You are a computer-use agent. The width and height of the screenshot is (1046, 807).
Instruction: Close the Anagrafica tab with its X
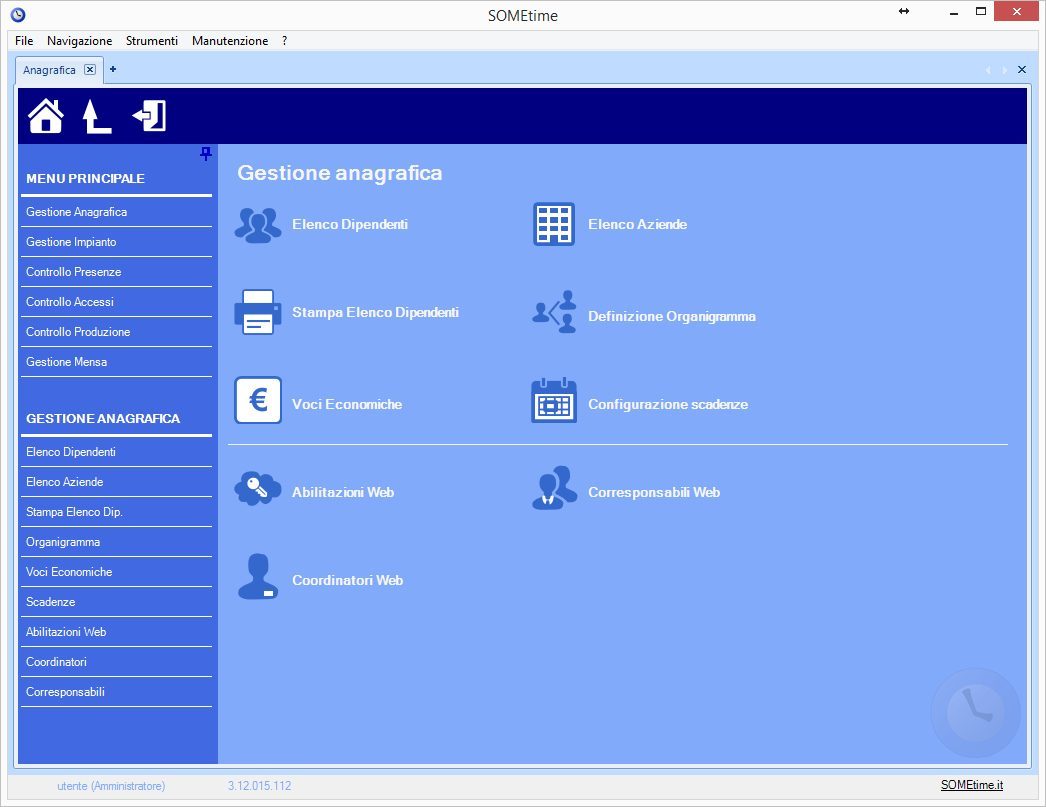(x=90, y=69)
